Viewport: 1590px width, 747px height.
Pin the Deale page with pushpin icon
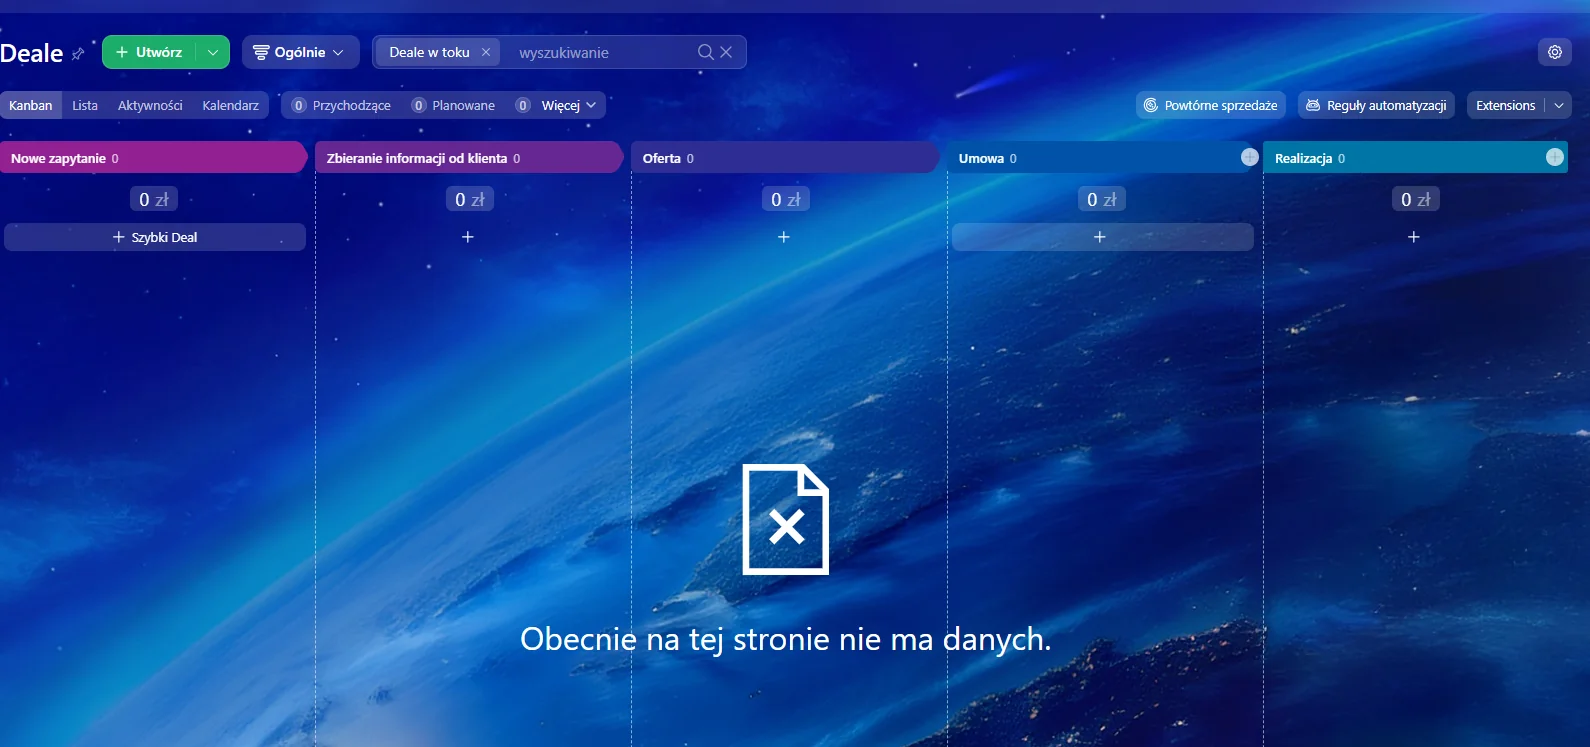point(78,54)
